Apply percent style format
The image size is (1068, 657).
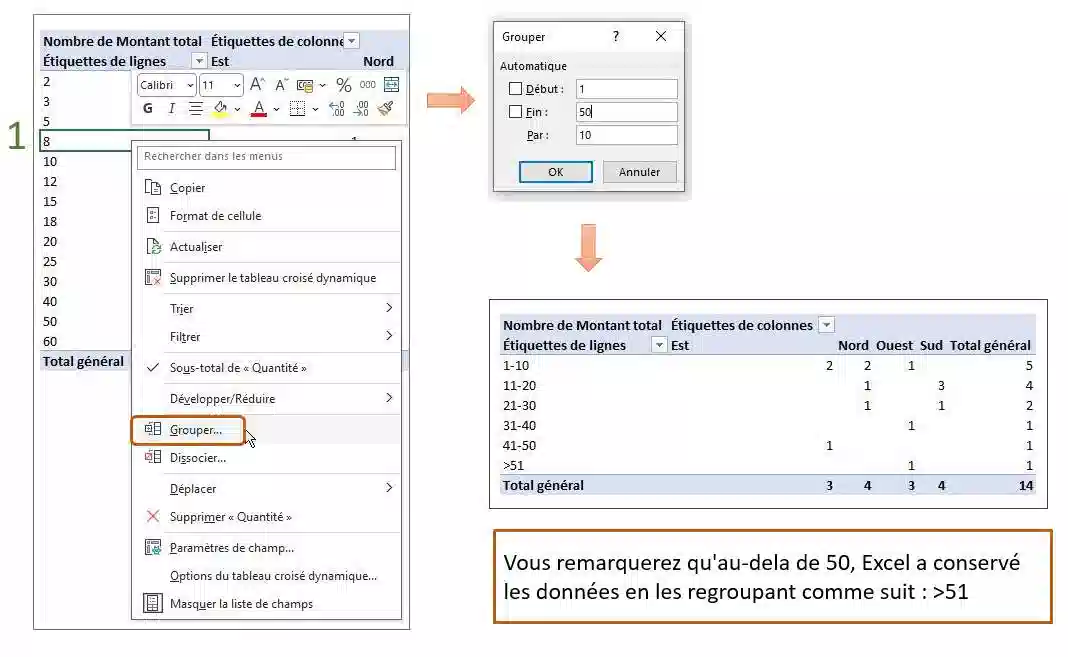point(343,85)
